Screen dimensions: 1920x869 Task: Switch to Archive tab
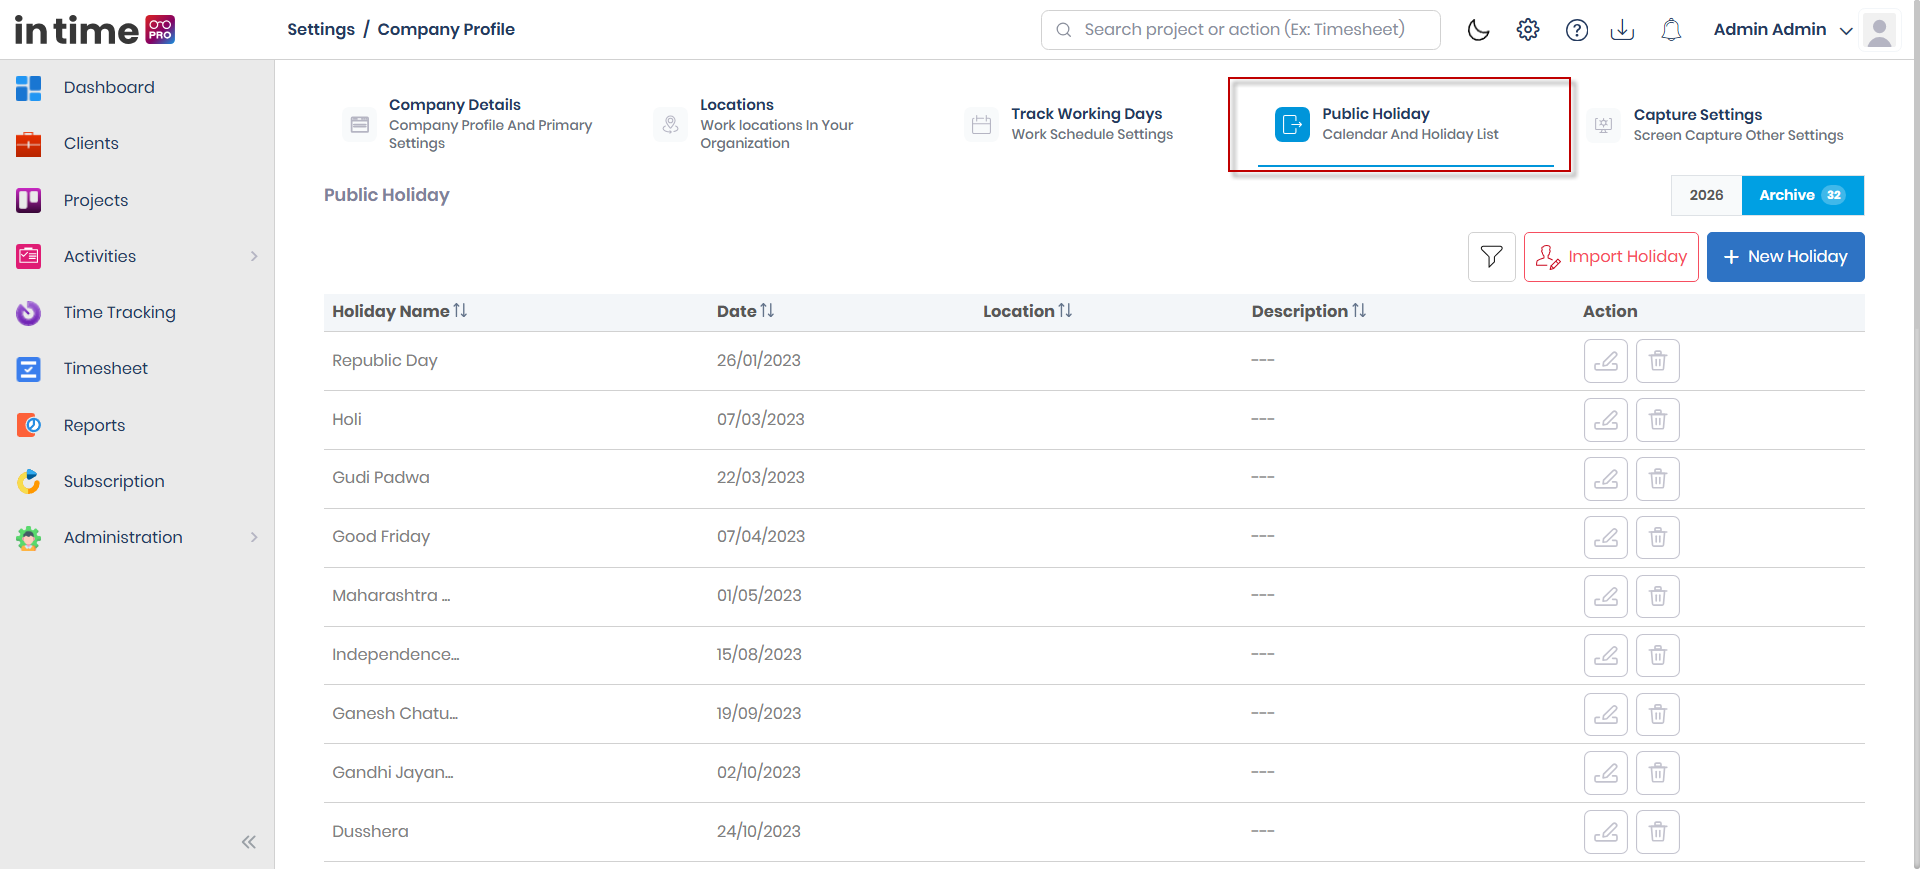click(x=1803, y=195)
